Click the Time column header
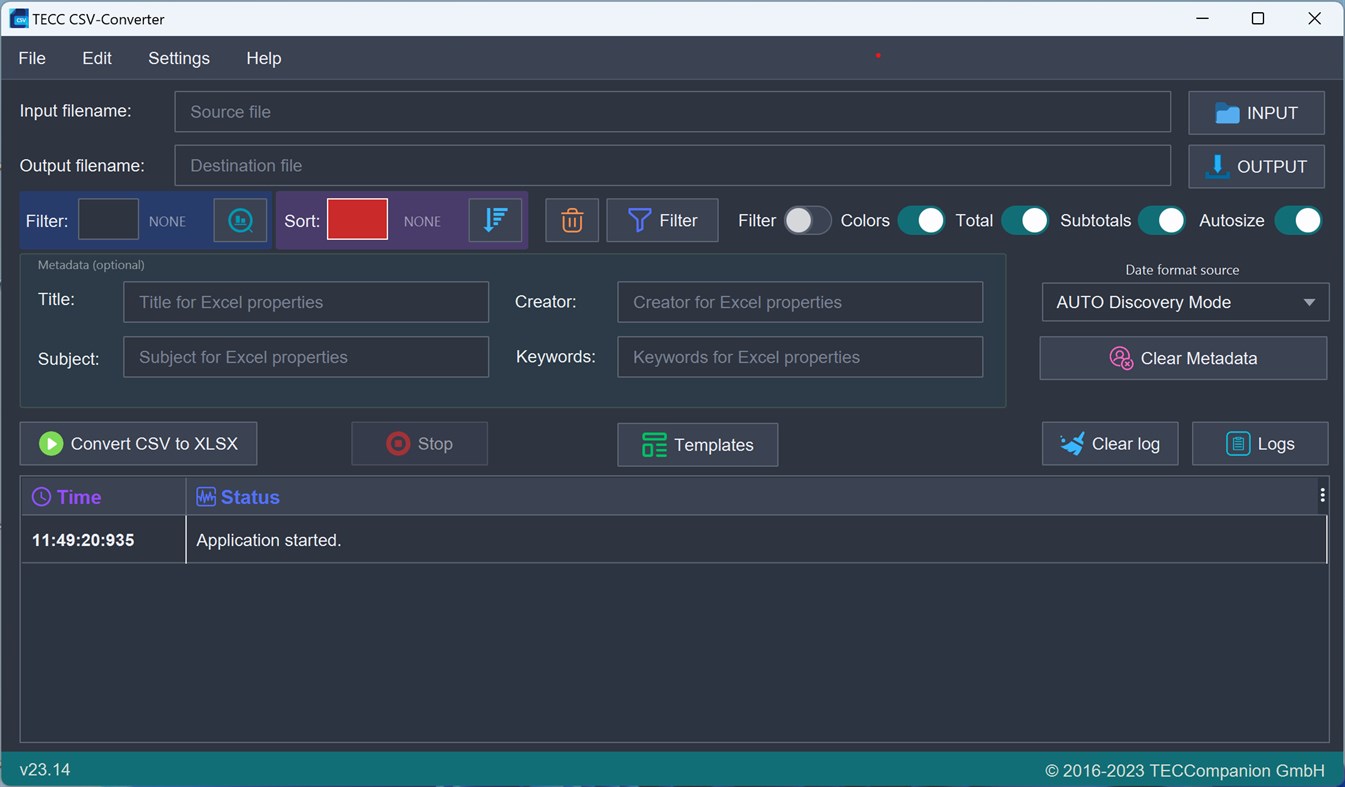Screen dimensions: 1345x787 point(103,497)
